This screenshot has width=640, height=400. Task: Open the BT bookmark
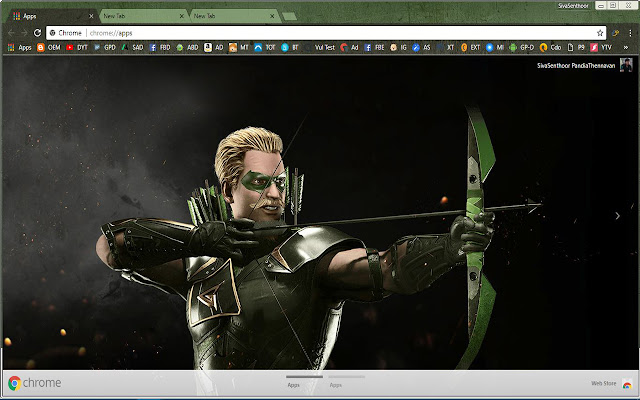coord(290,47)
